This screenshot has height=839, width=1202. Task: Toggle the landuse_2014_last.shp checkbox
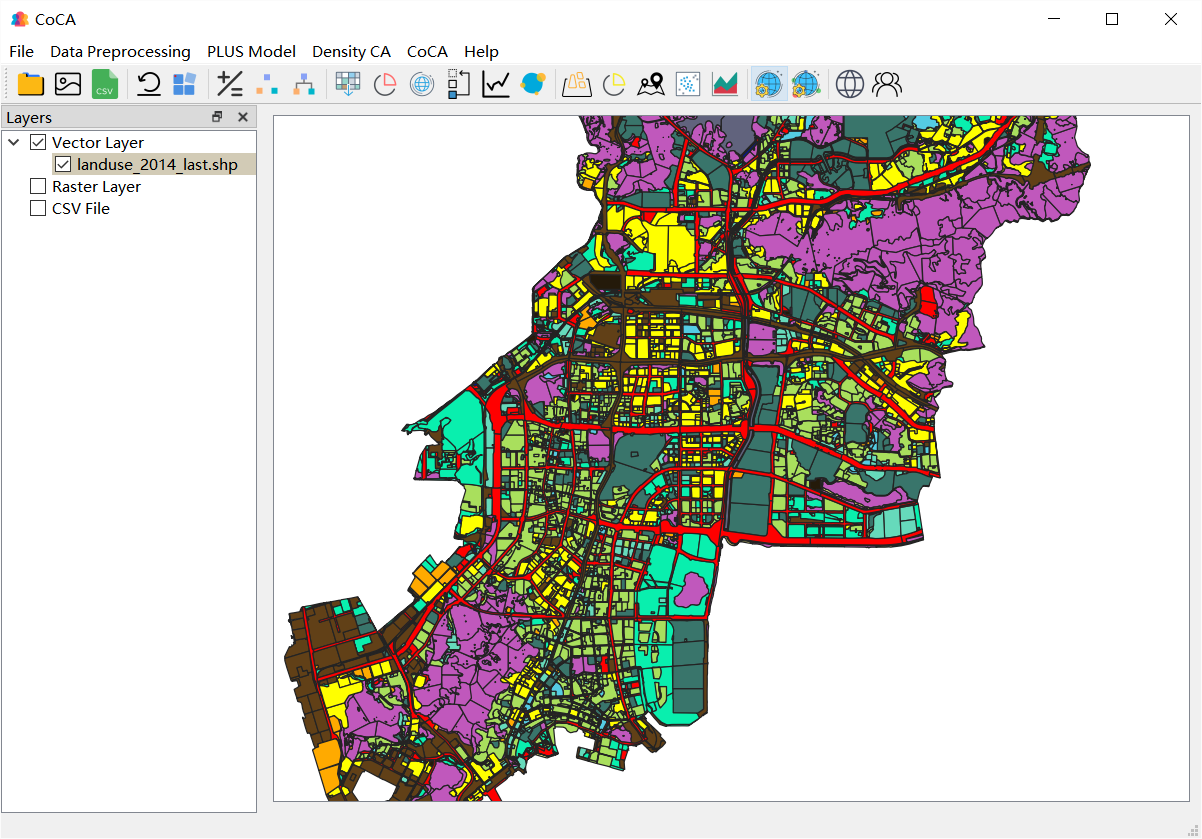63,165
